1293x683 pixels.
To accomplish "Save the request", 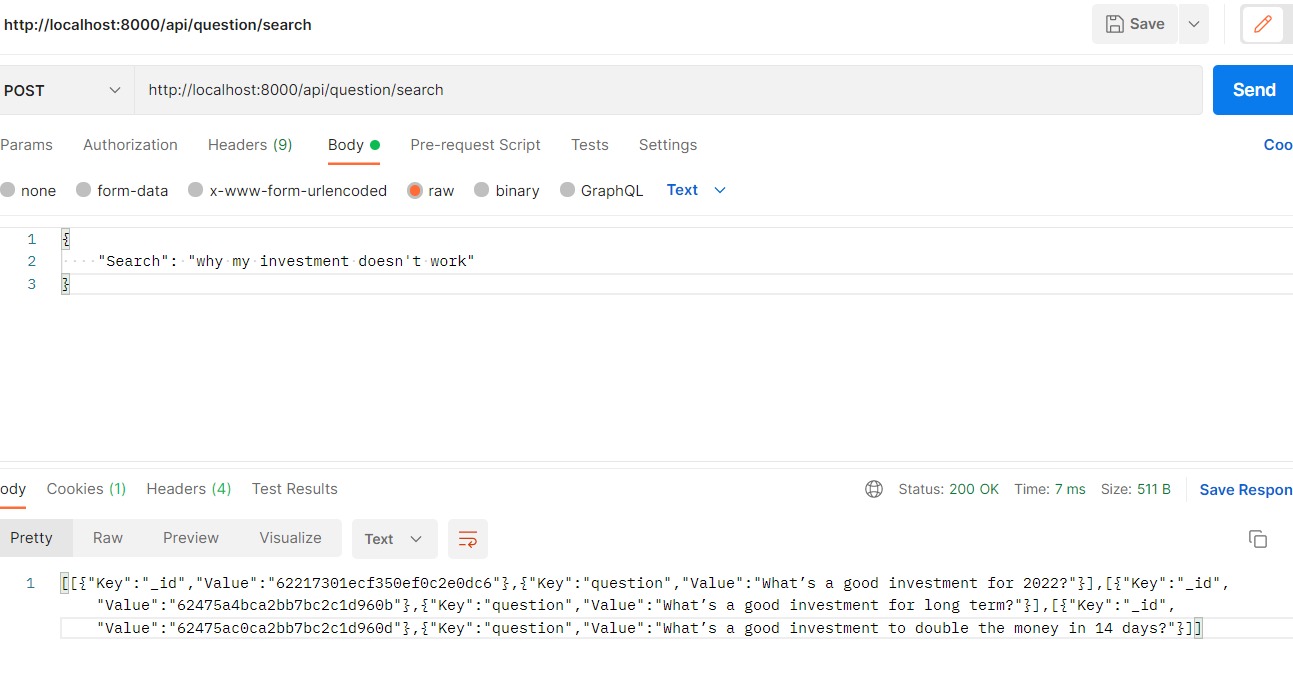I will [x=1134, y=24].
